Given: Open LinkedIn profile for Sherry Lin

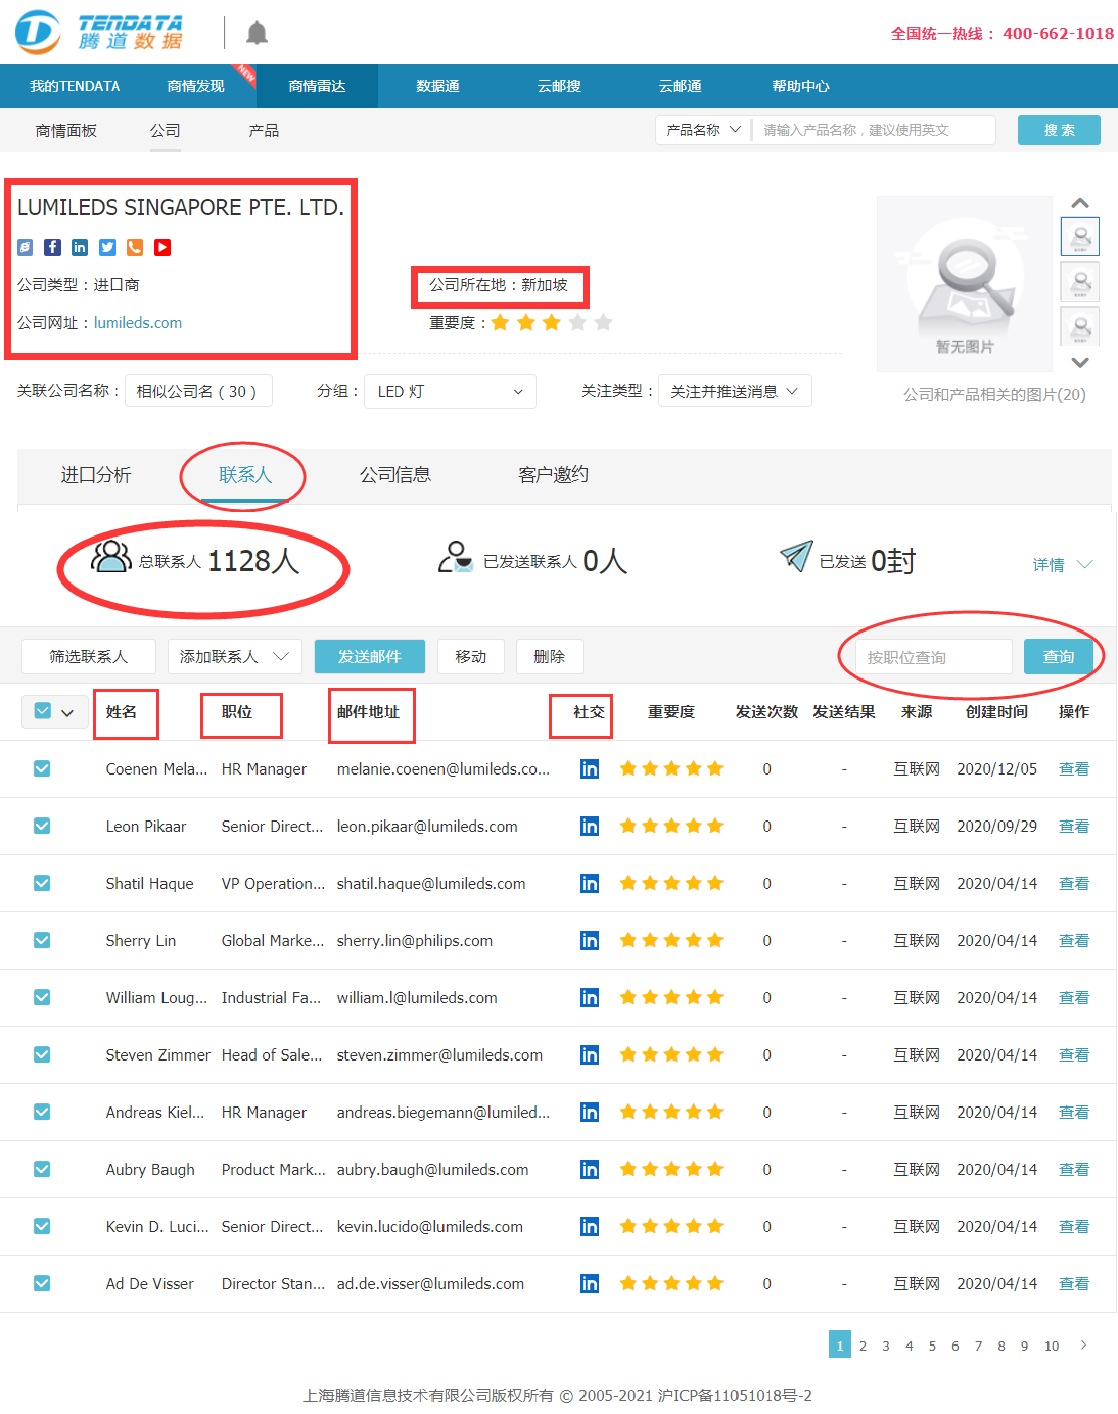Looking at the screenshot, I should tap(590, 940).
